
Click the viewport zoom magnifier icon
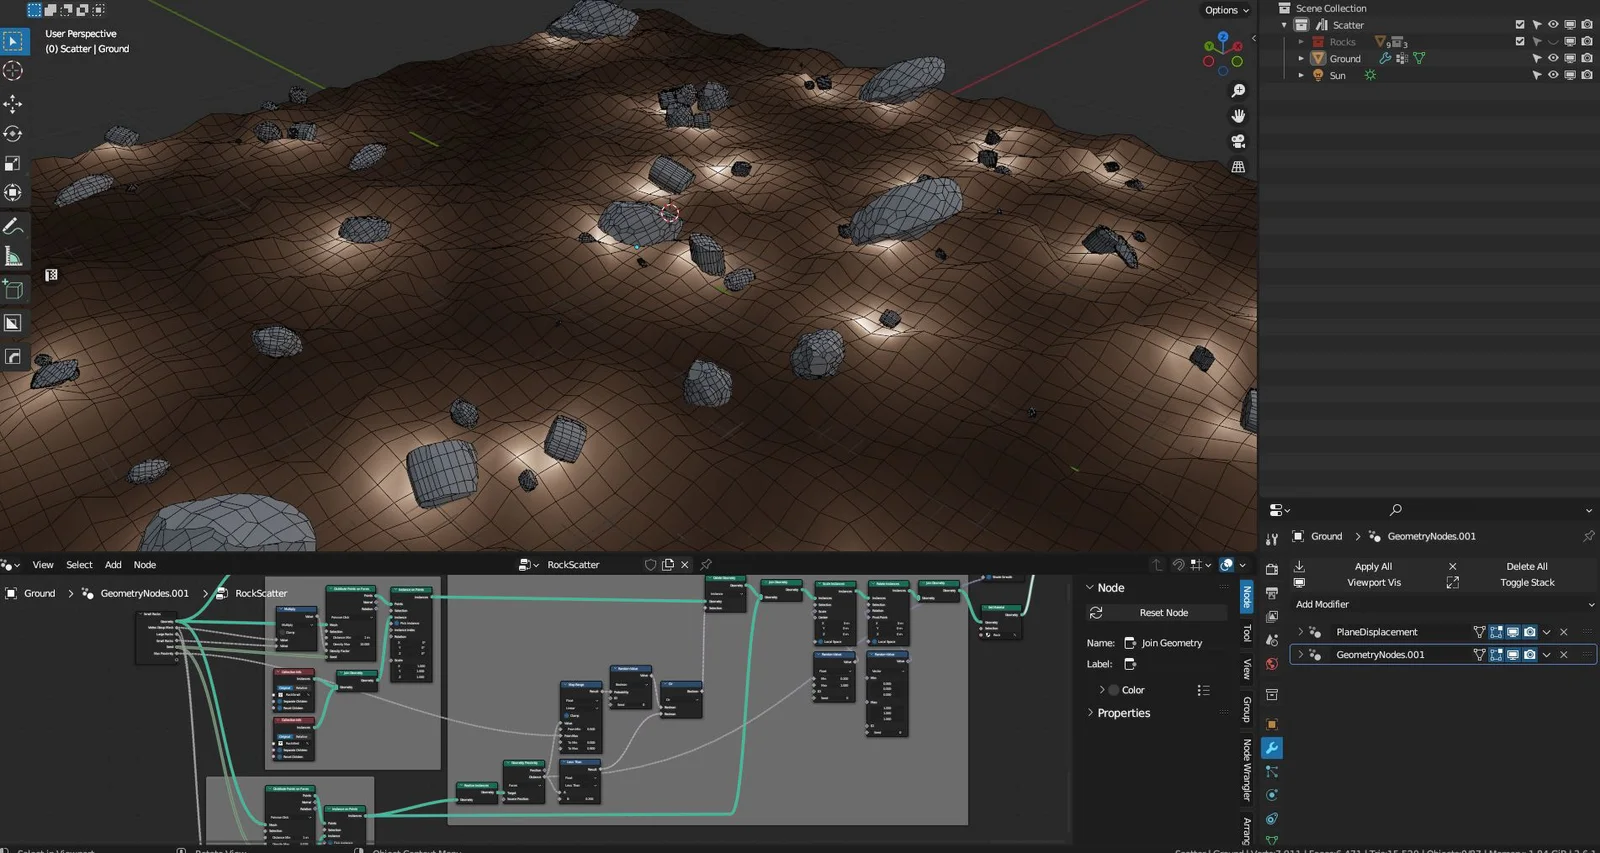pos(1238,91)
